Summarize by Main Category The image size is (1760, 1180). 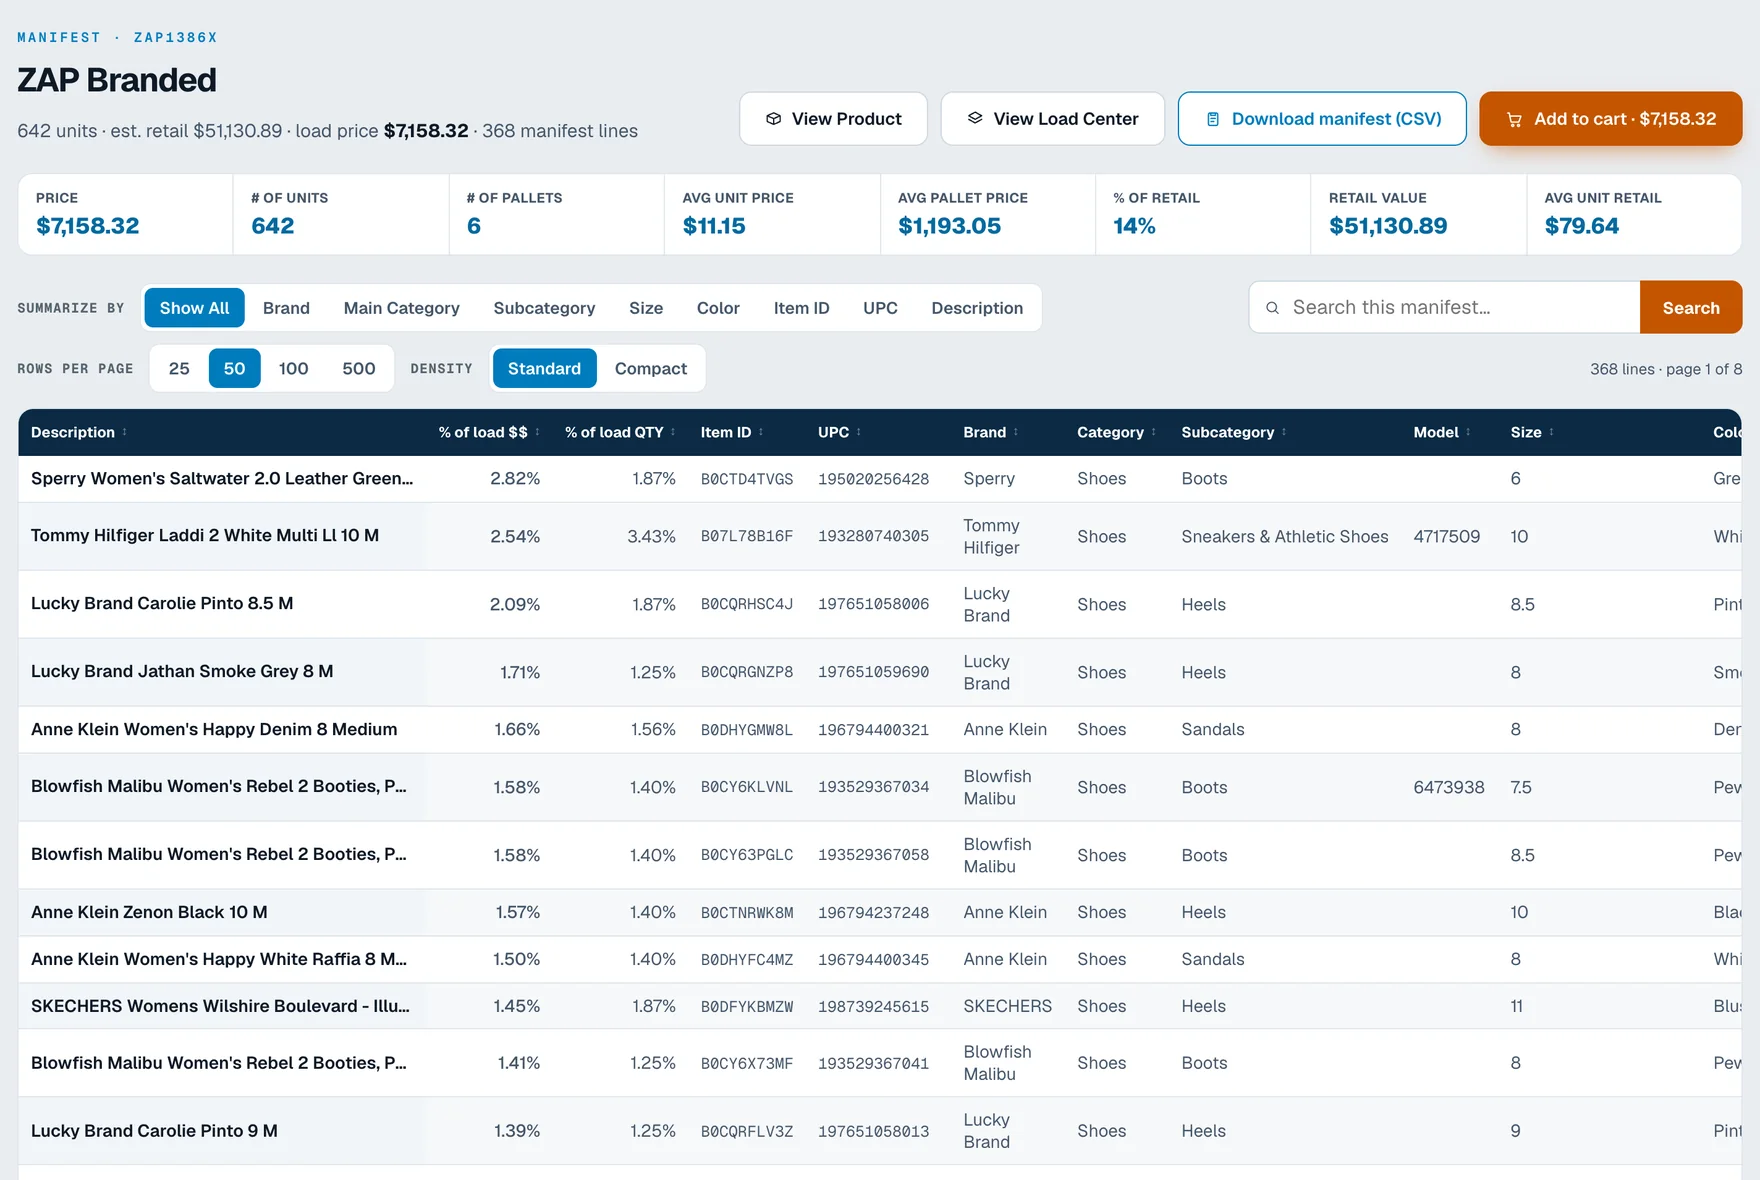tap(401, 308)
